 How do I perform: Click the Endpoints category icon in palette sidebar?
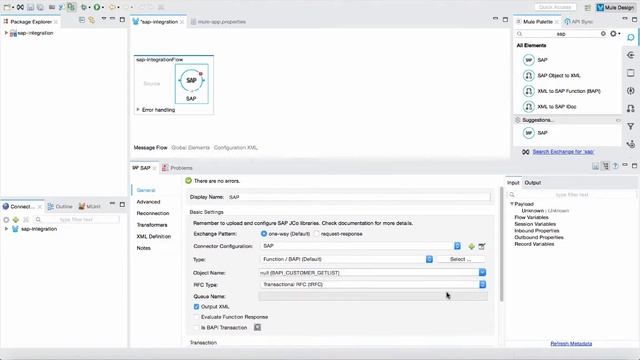point(631,55)
